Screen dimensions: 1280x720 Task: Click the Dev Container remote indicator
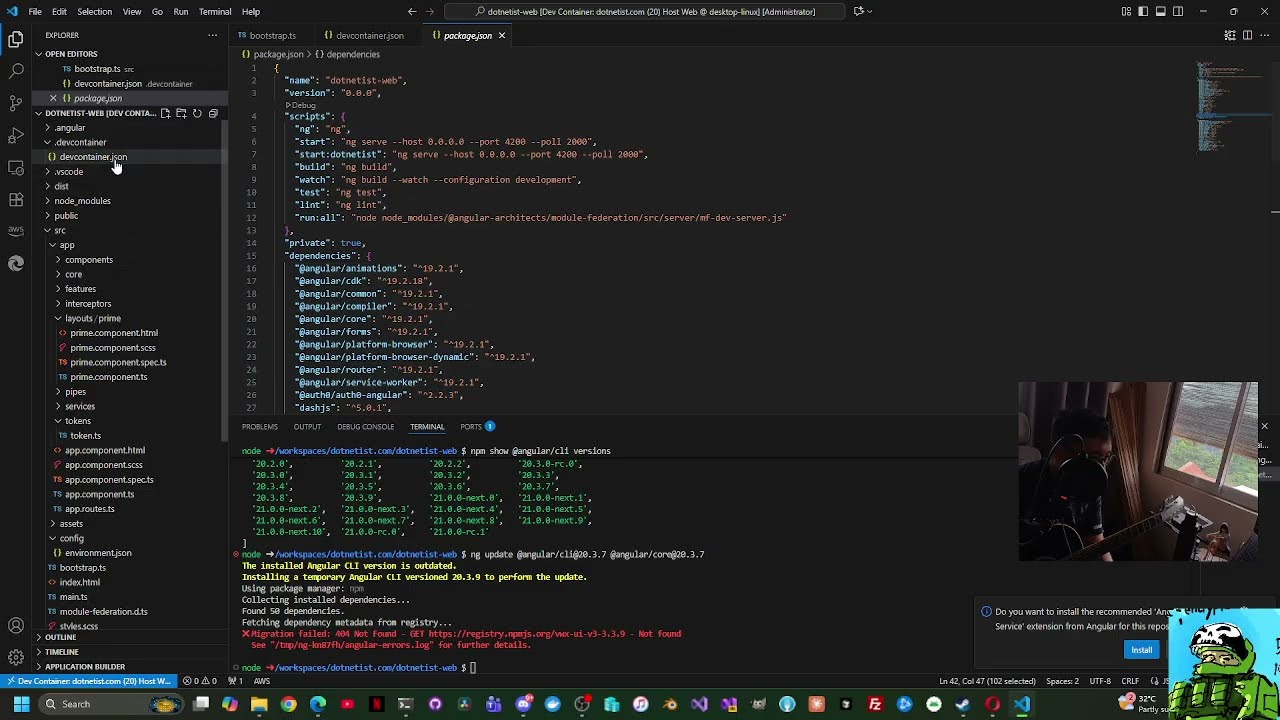pos(87,681)
